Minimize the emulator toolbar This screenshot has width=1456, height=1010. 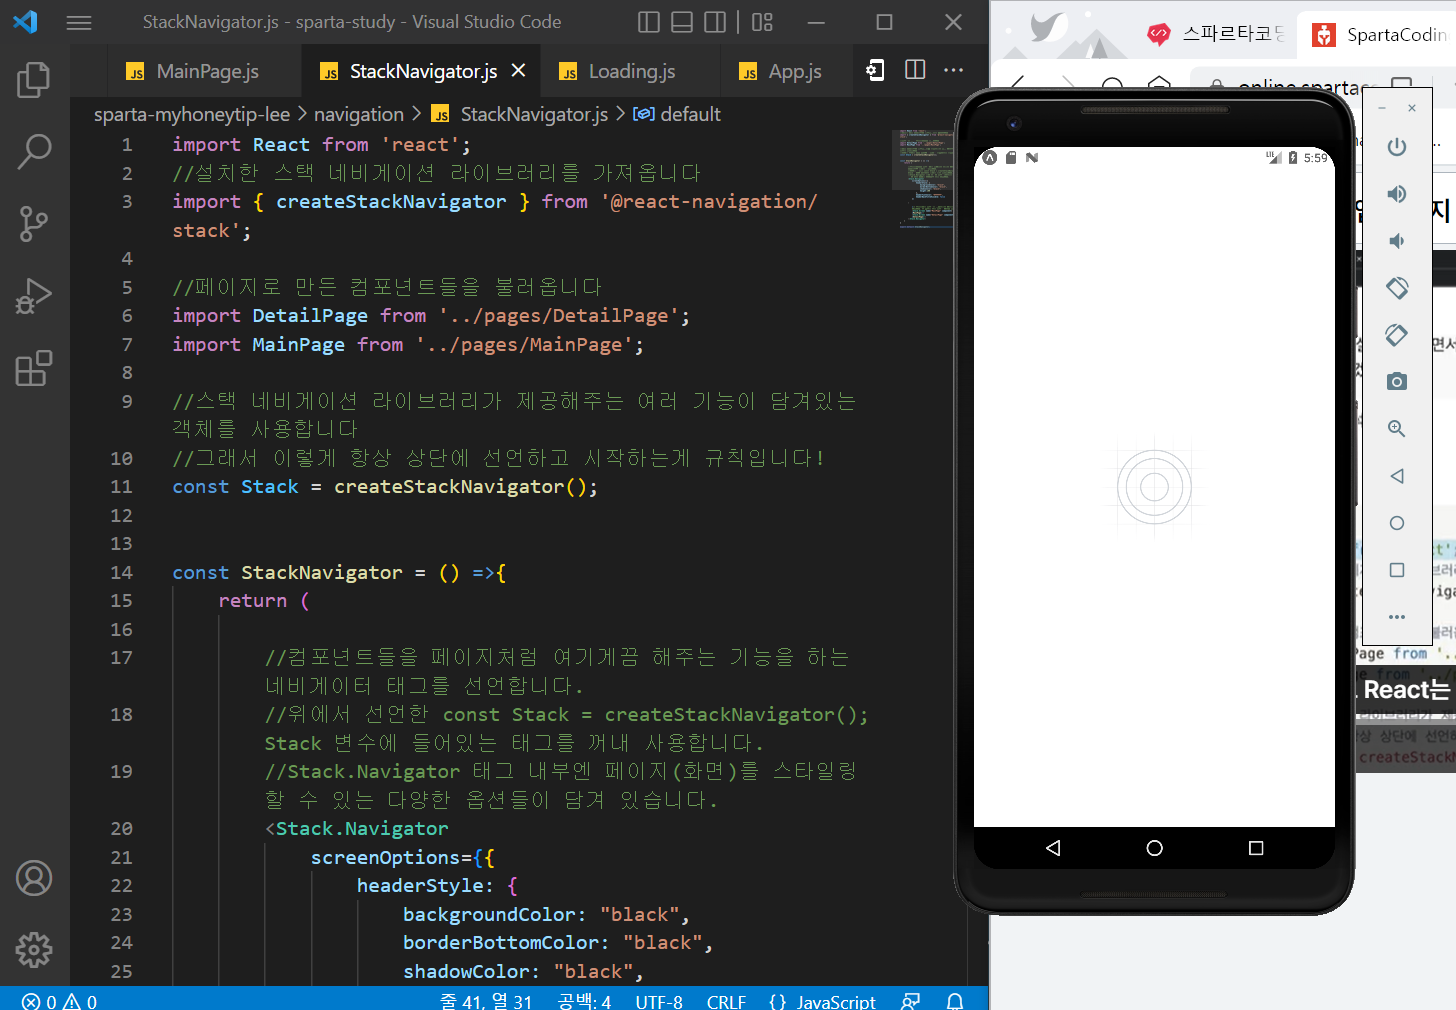point(1382,108)
